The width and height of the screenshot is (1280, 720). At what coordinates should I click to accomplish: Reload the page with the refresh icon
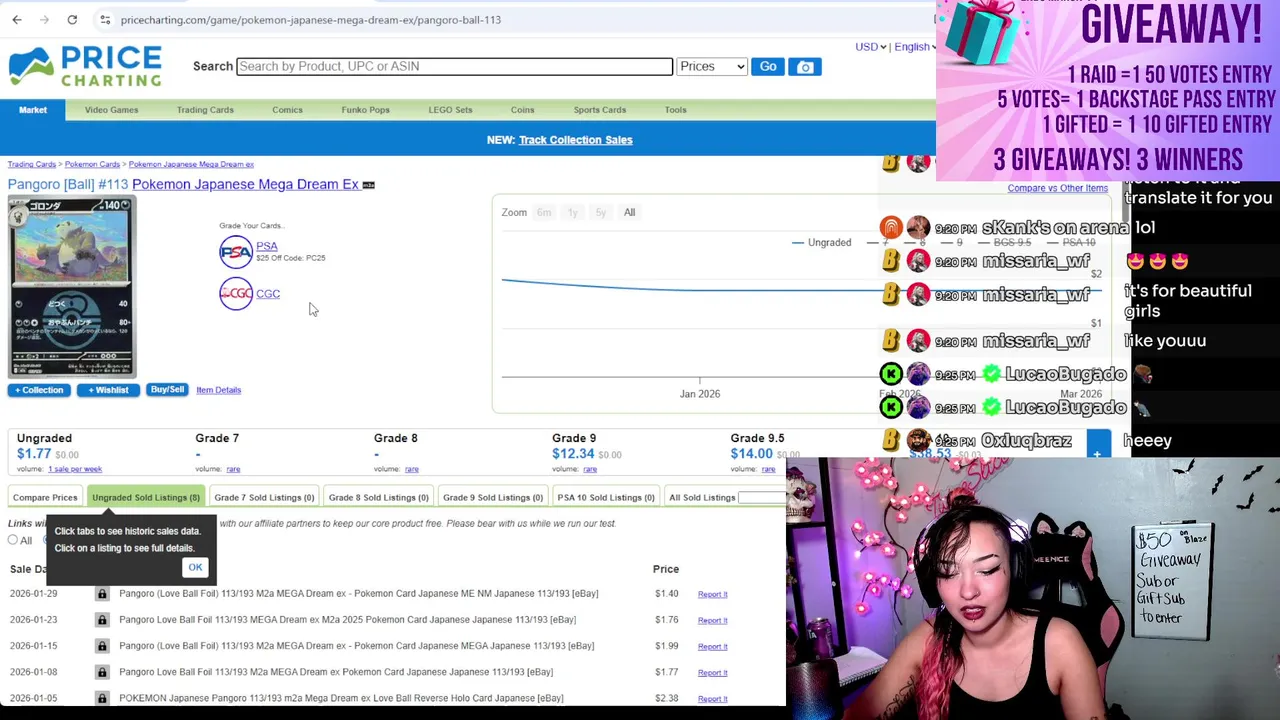click(x=72, y=19)
